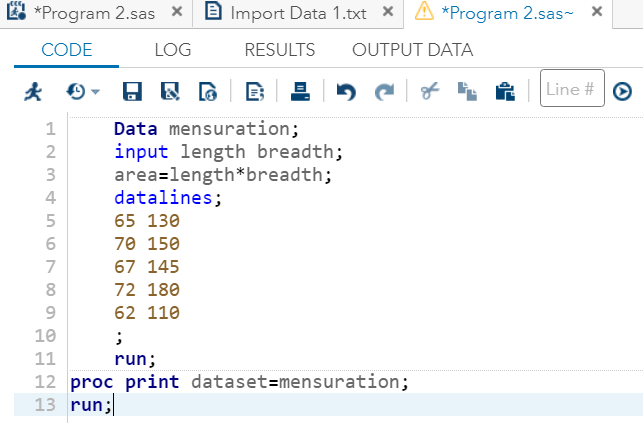Print the code with the printer icon
This screenshot has width=643, height=423.
[300, 91]
